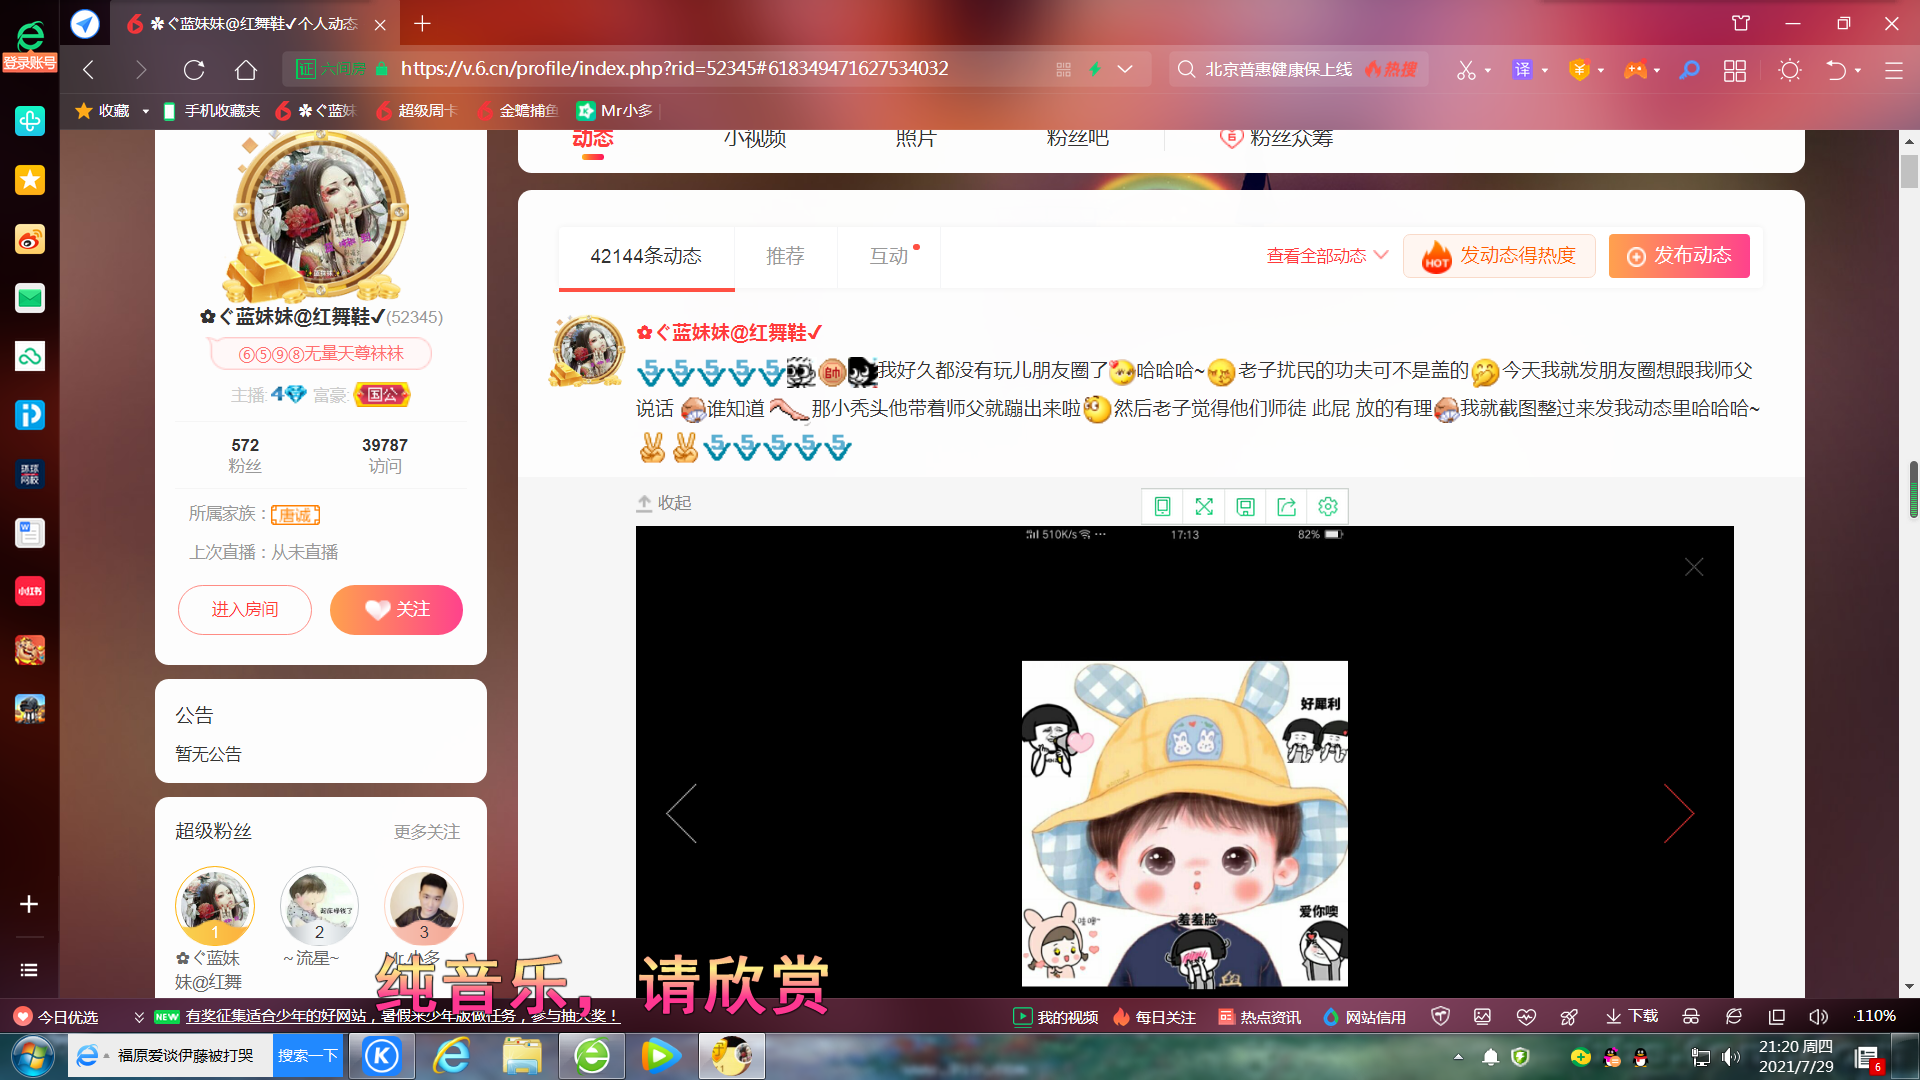Click 下载 in status bar
Image resolution: width=1920 pixels, height=1080 pixels.
[1632, 1017]
